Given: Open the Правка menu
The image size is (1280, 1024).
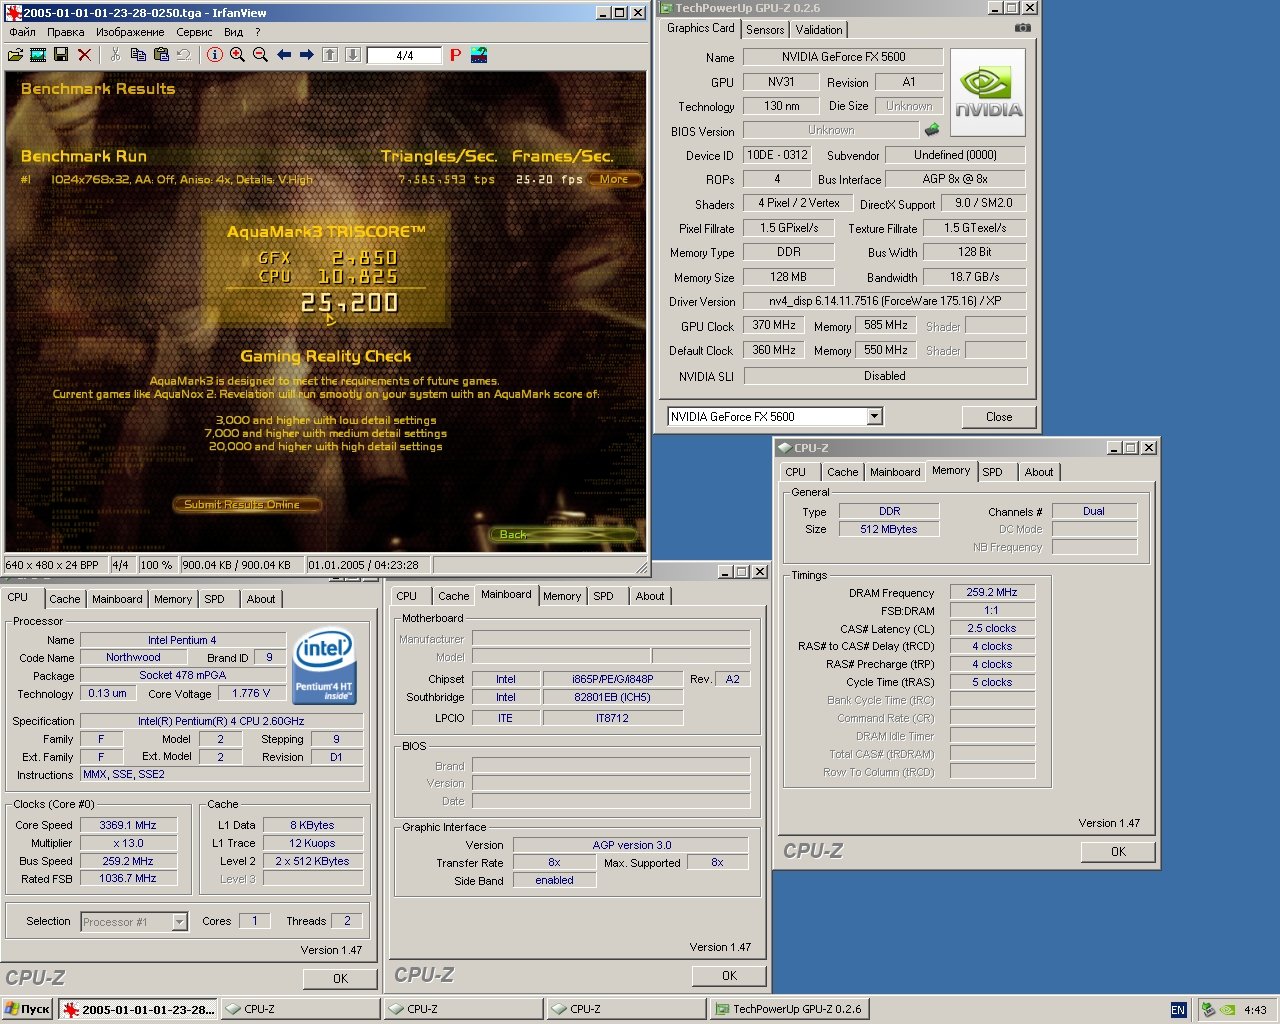Looking at the screenshot, I should click(66, 32).
